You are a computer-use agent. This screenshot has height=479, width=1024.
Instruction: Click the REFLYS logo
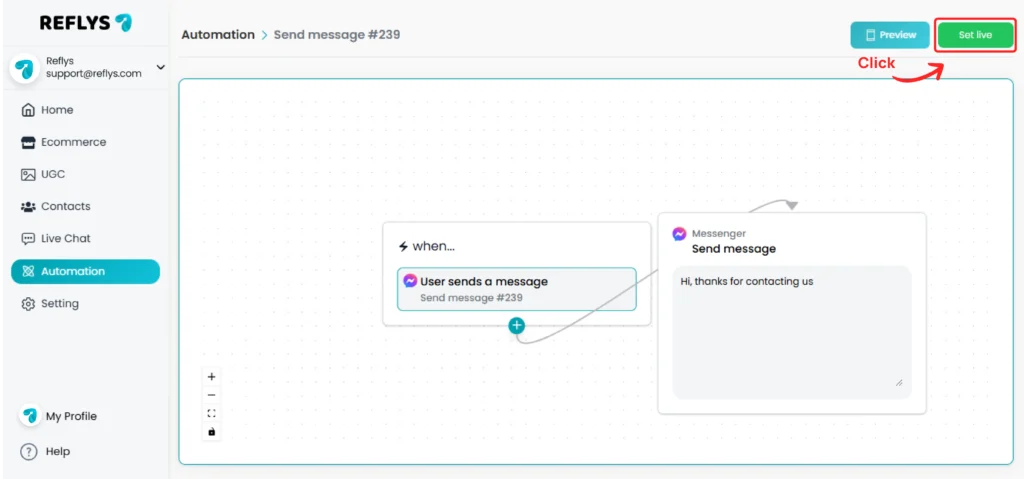[86, 23]
